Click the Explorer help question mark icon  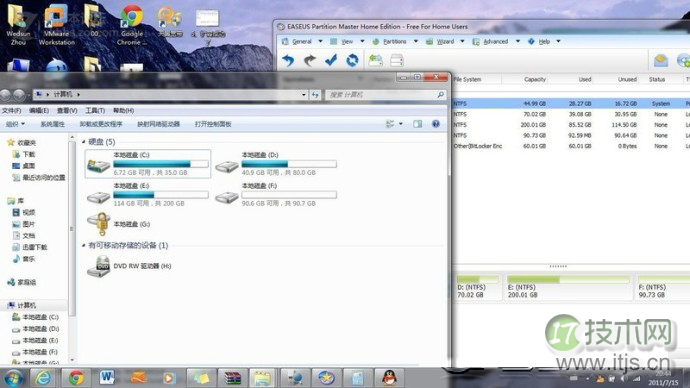pyautogui.click(x=436, y=124)
